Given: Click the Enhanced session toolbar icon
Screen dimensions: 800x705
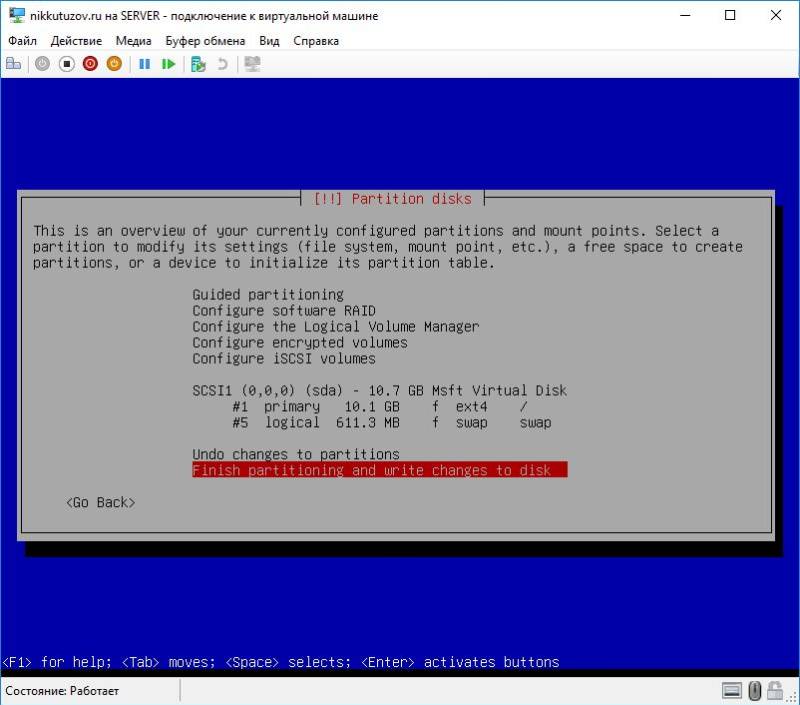Looking at the screenshot, I should tap(252, 64).
